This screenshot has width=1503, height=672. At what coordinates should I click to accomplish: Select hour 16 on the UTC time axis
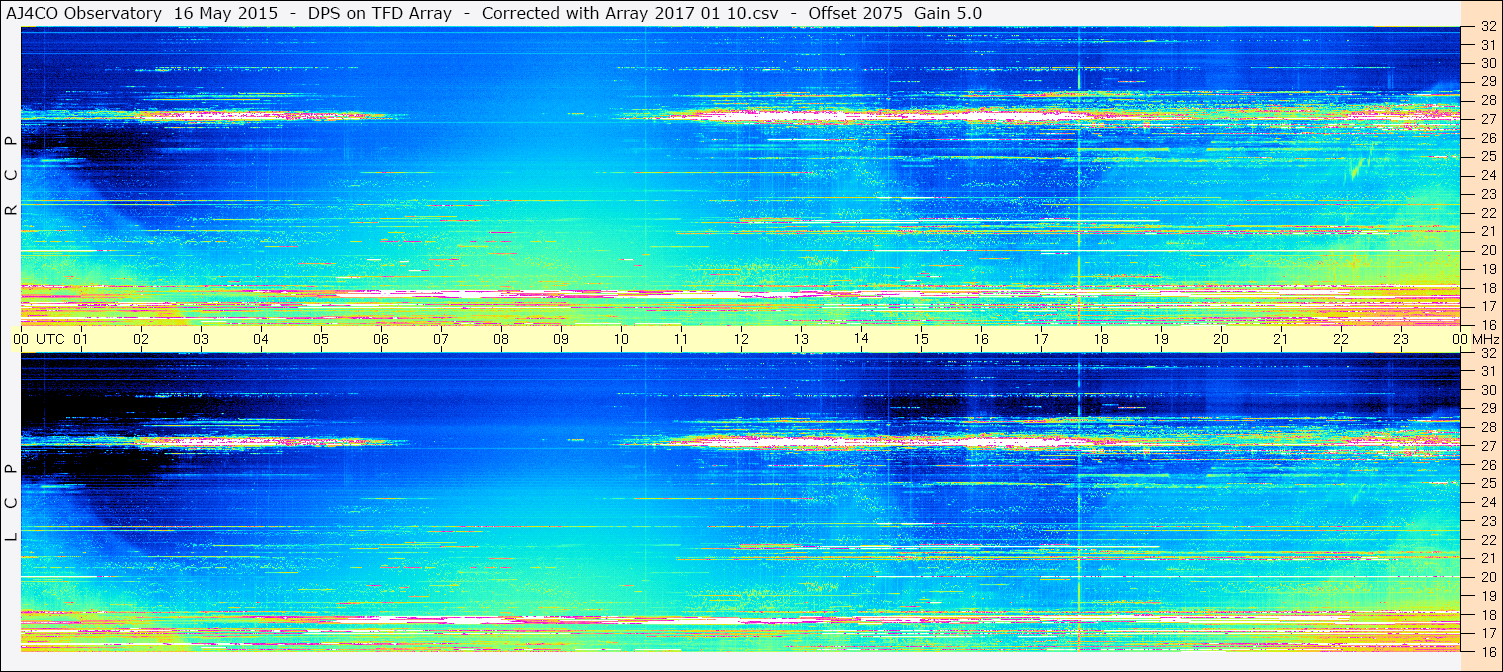pyautogui.click(x=981, y=339)
